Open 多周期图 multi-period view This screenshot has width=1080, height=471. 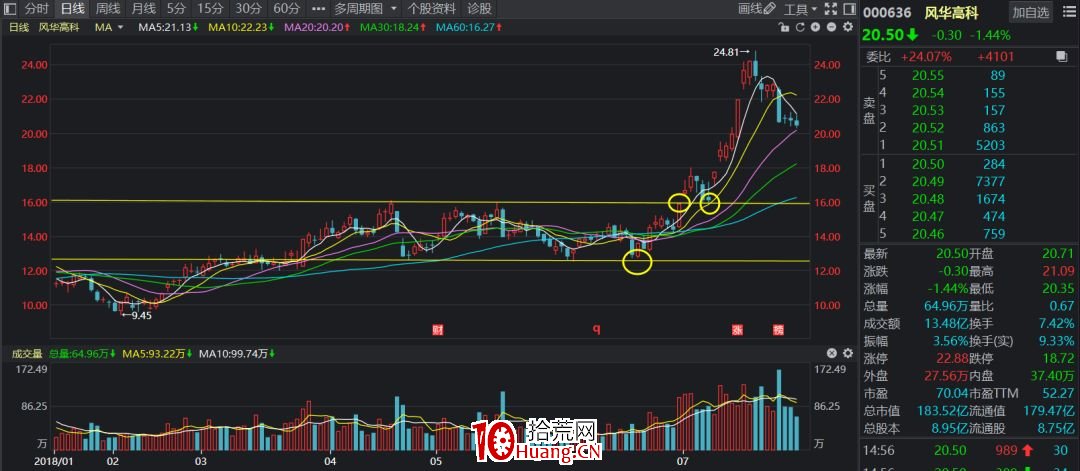[358, 9]
